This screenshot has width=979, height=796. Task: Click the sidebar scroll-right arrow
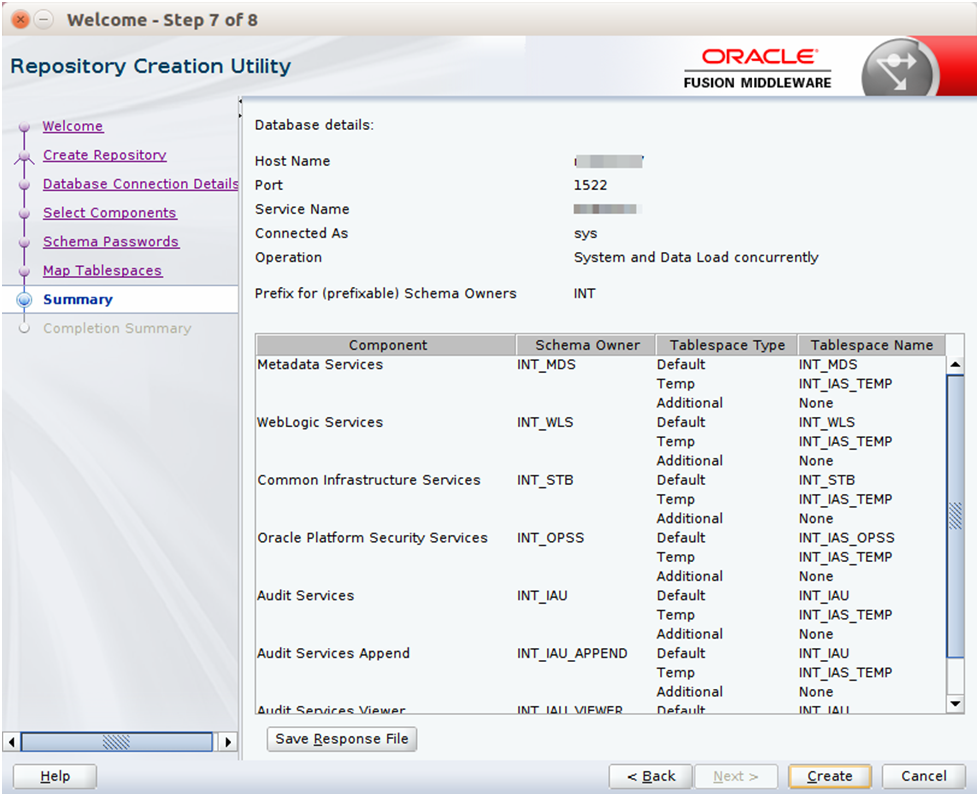(x=228, y=742)
